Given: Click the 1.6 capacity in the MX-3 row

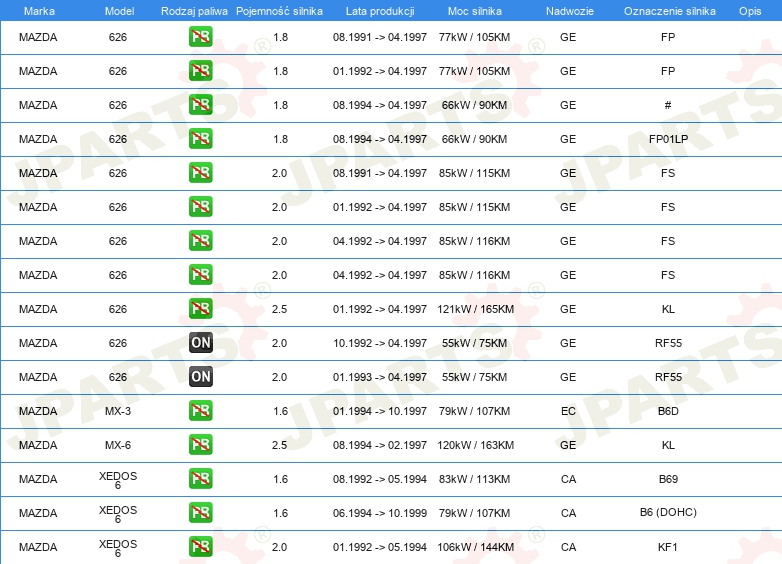Looking at the screenshot, I should 281,411.
